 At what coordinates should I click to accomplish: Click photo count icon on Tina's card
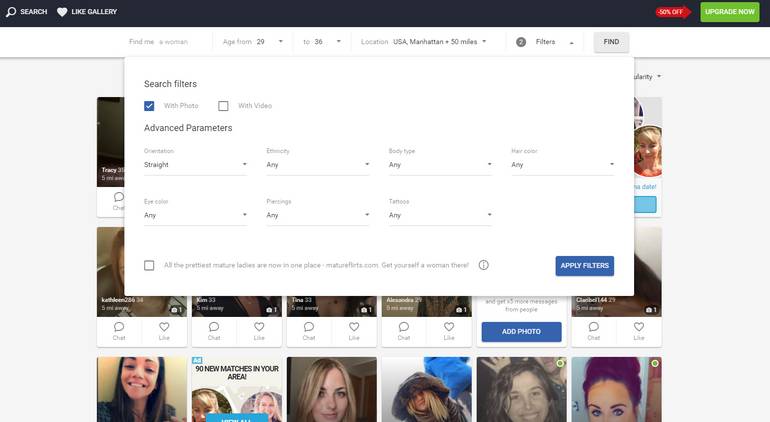coord(365,309)
